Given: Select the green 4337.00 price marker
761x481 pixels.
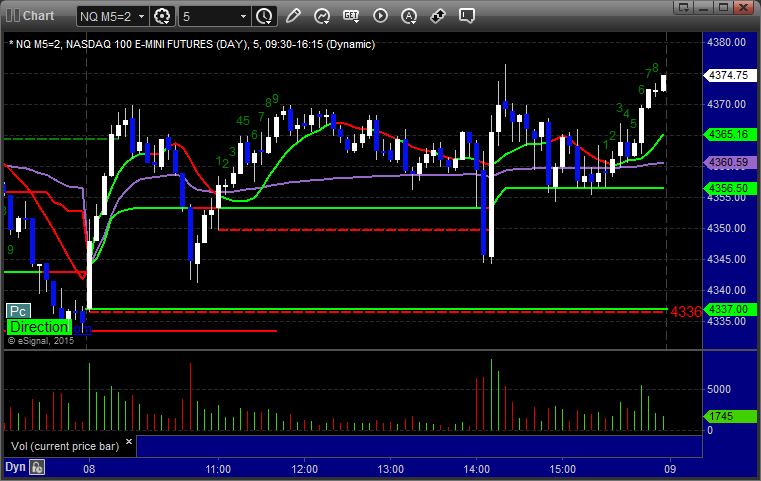Looking at the screenshot, I should [x=729, y=309].
